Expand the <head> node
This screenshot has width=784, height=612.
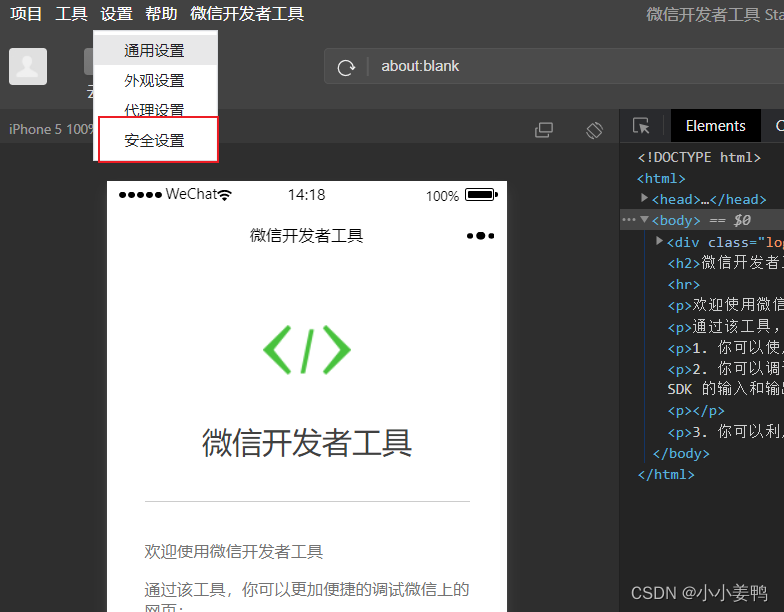tap(644, 198)
